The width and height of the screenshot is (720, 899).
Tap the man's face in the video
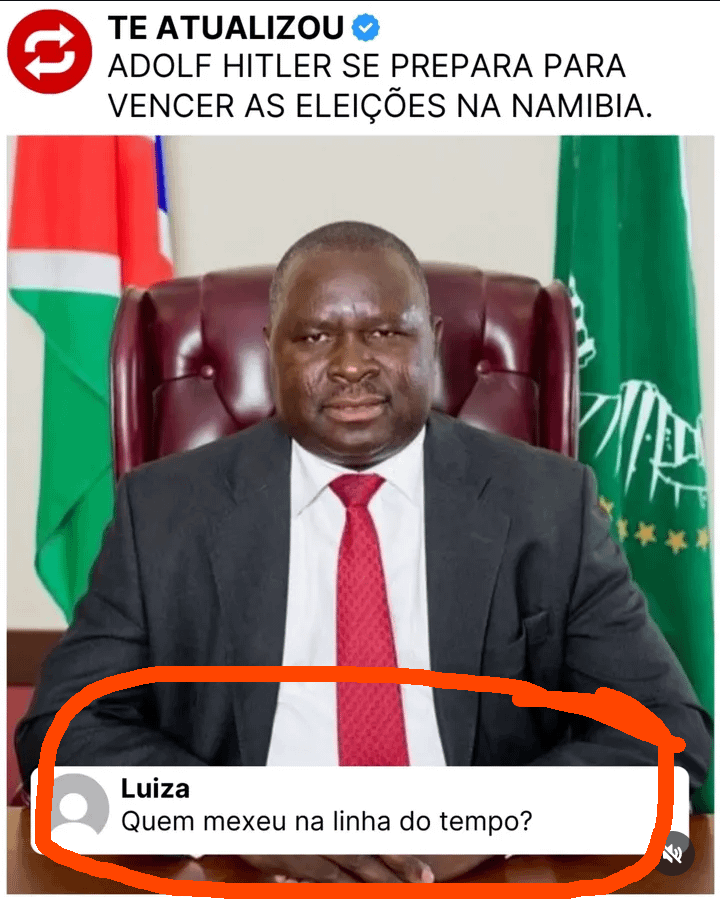351,350
